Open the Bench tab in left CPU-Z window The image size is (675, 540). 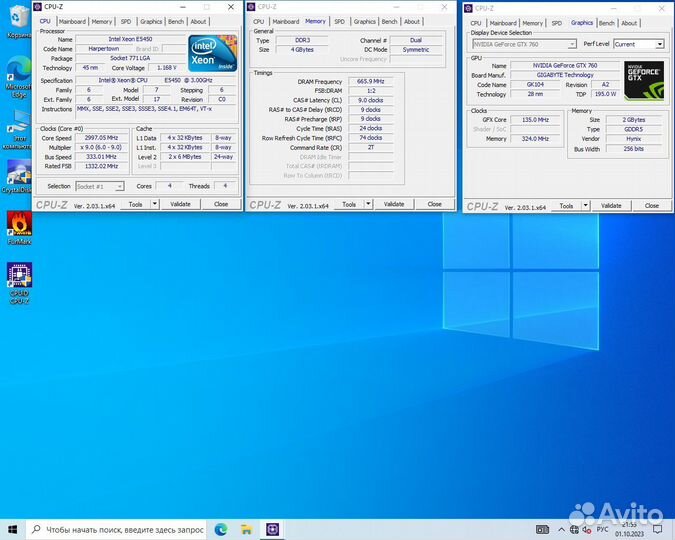pos(176,22)
